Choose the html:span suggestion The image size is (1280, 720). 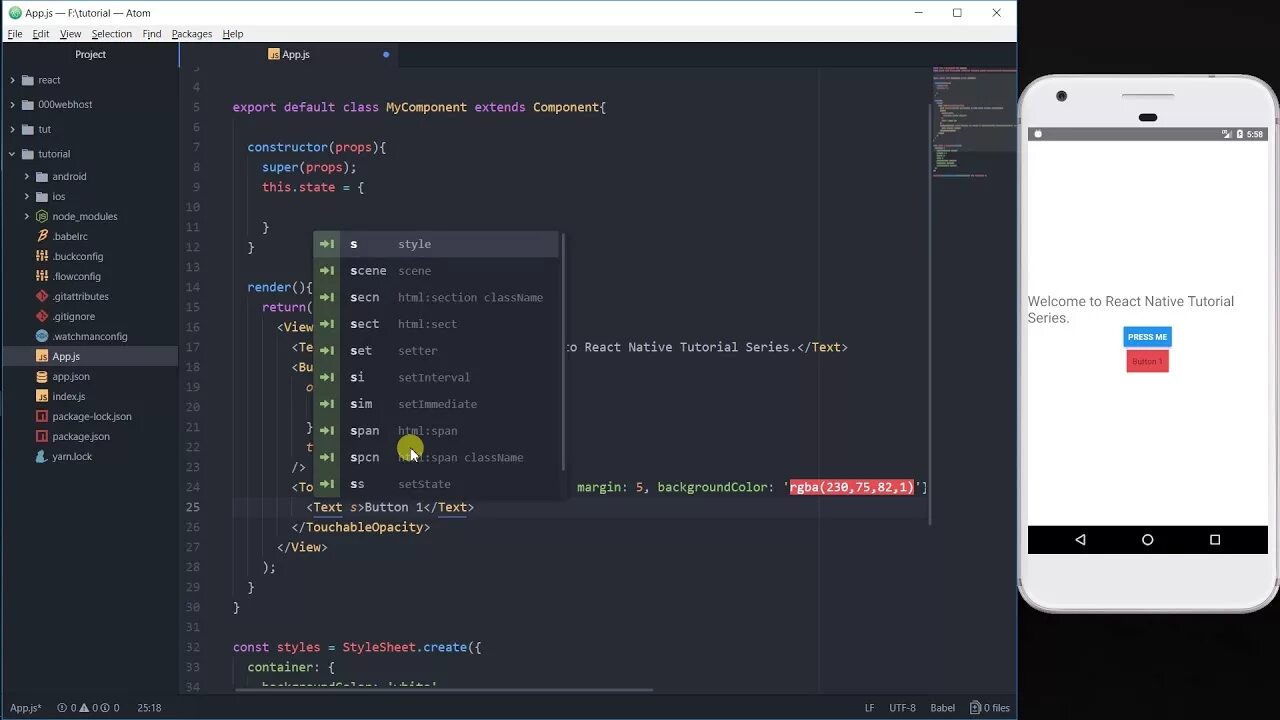pos(436,431)
